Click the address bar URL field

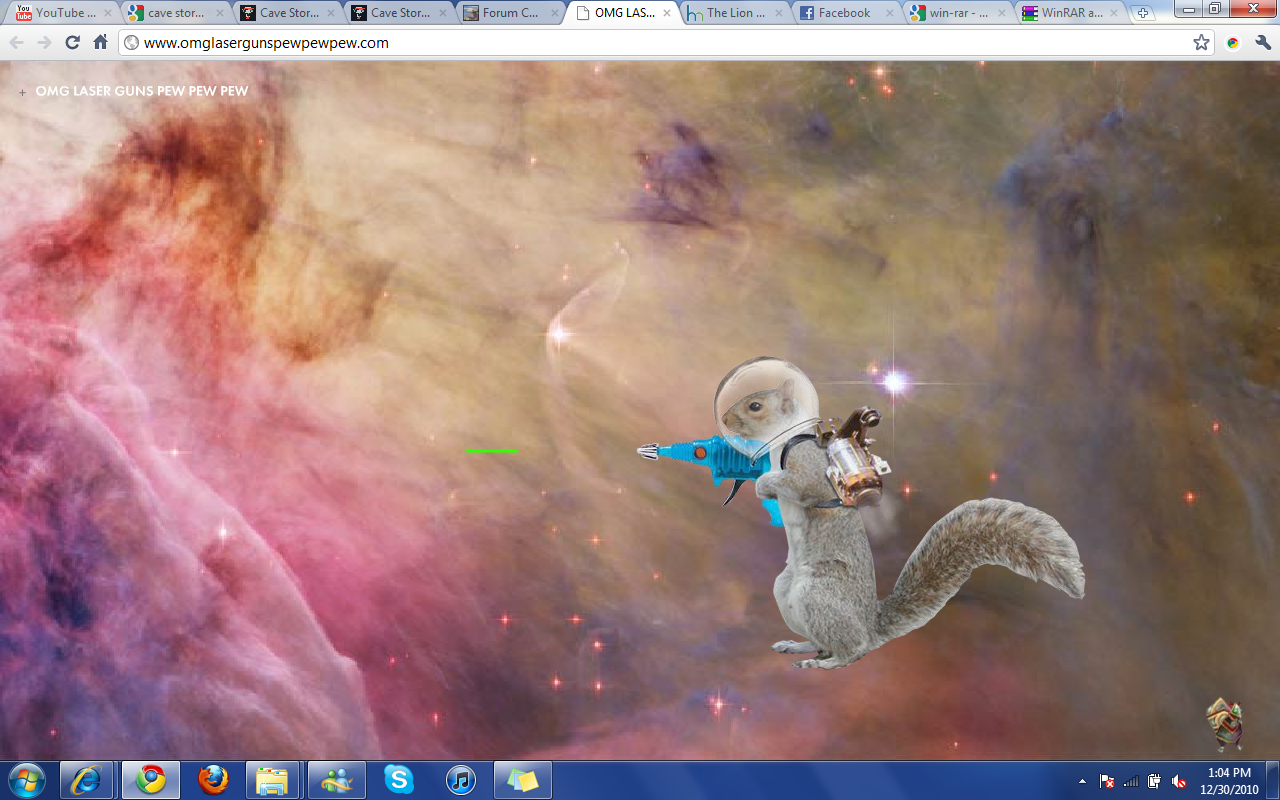[600, 43]
